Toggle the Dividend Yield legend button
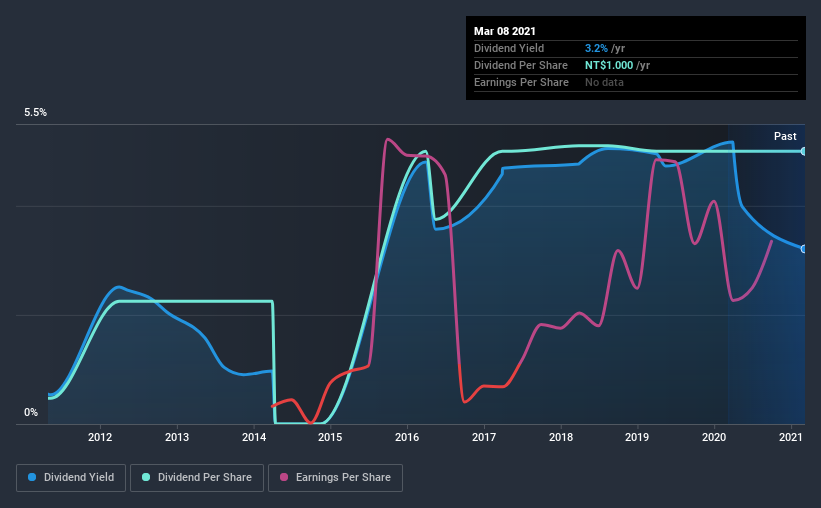This screenshot has width=821, height=508. click(x=71, y=478)
